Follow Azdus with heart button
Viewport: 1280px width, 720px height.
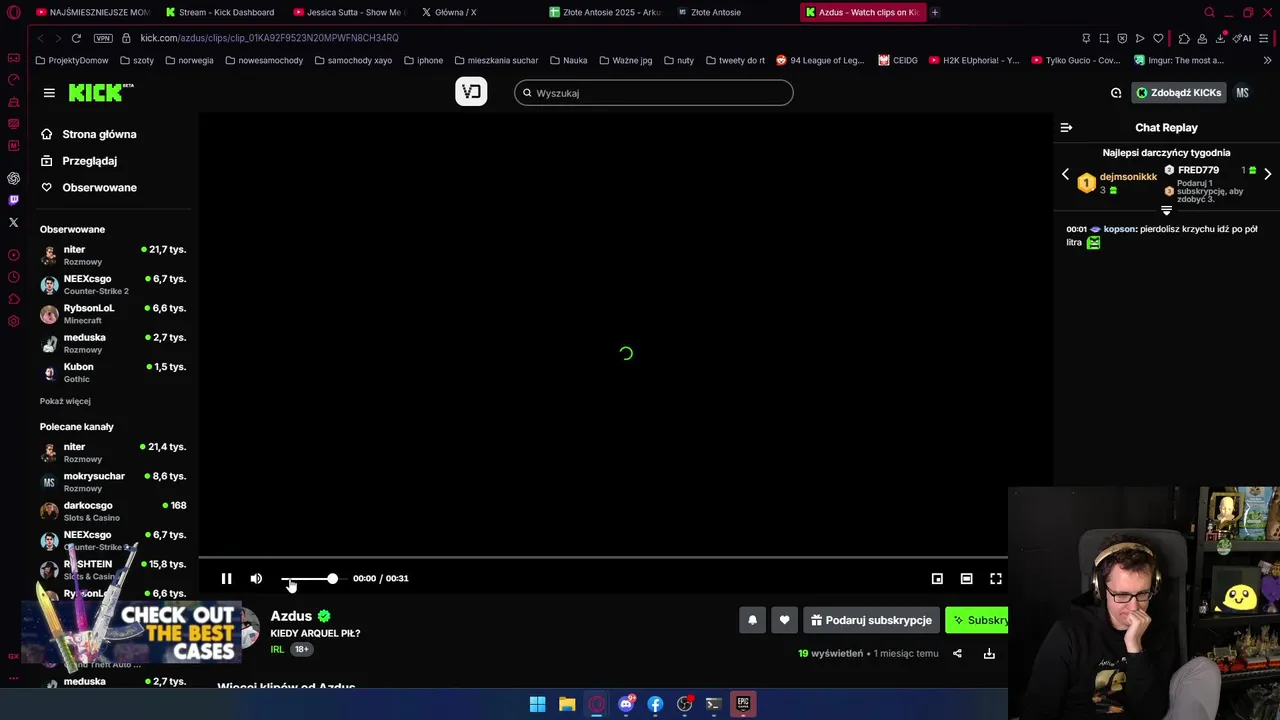click(784, 620)
